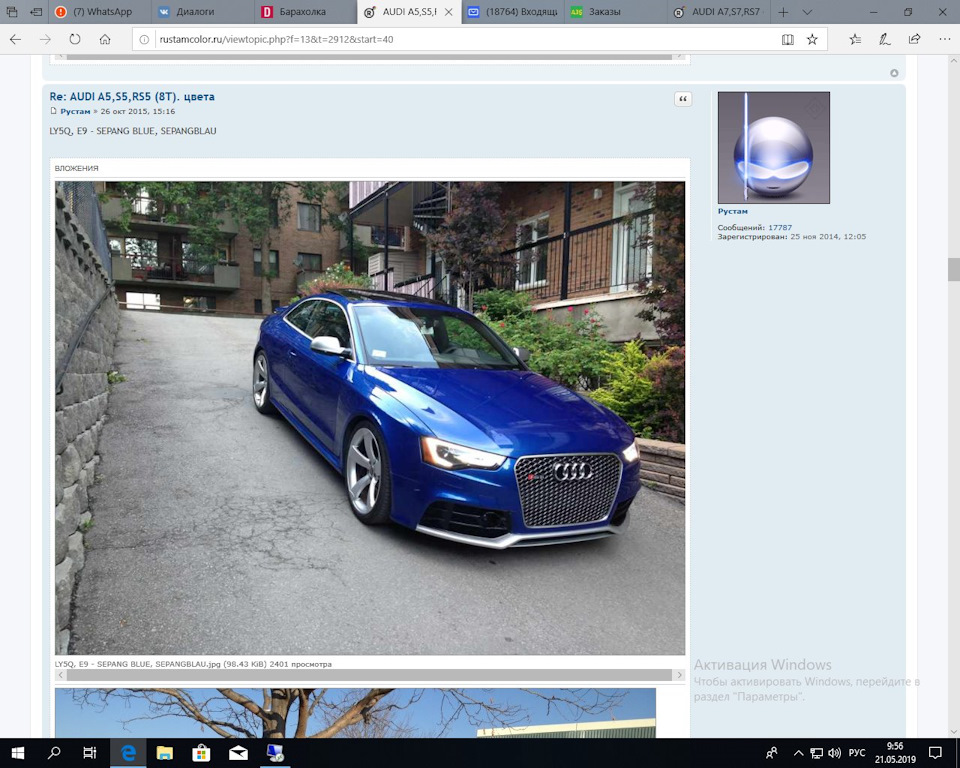Open the favorites hub list icon
This screenshot has height=768, width=960.
point(855,39)
